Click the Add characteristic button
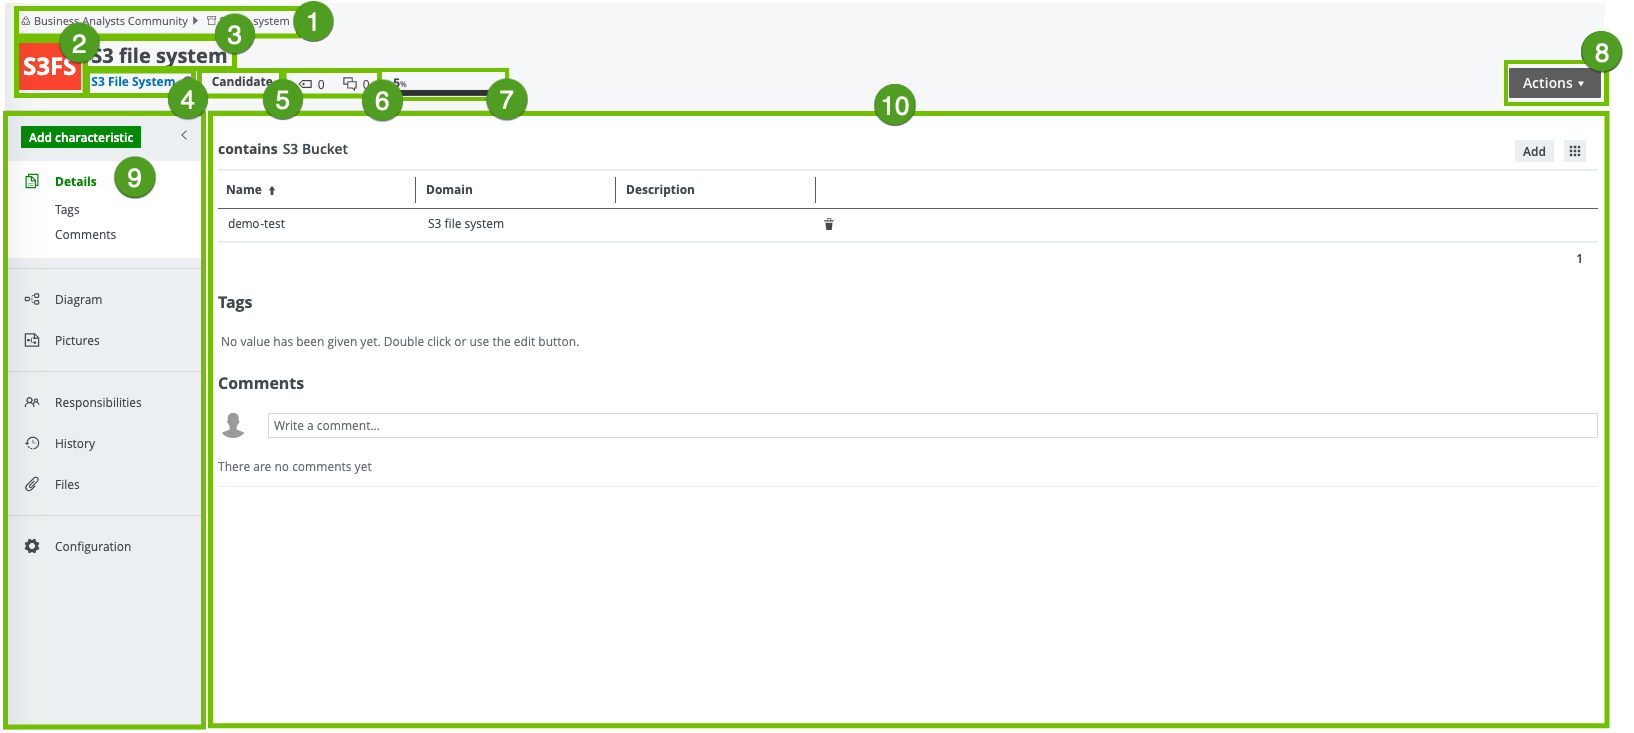 81,138
